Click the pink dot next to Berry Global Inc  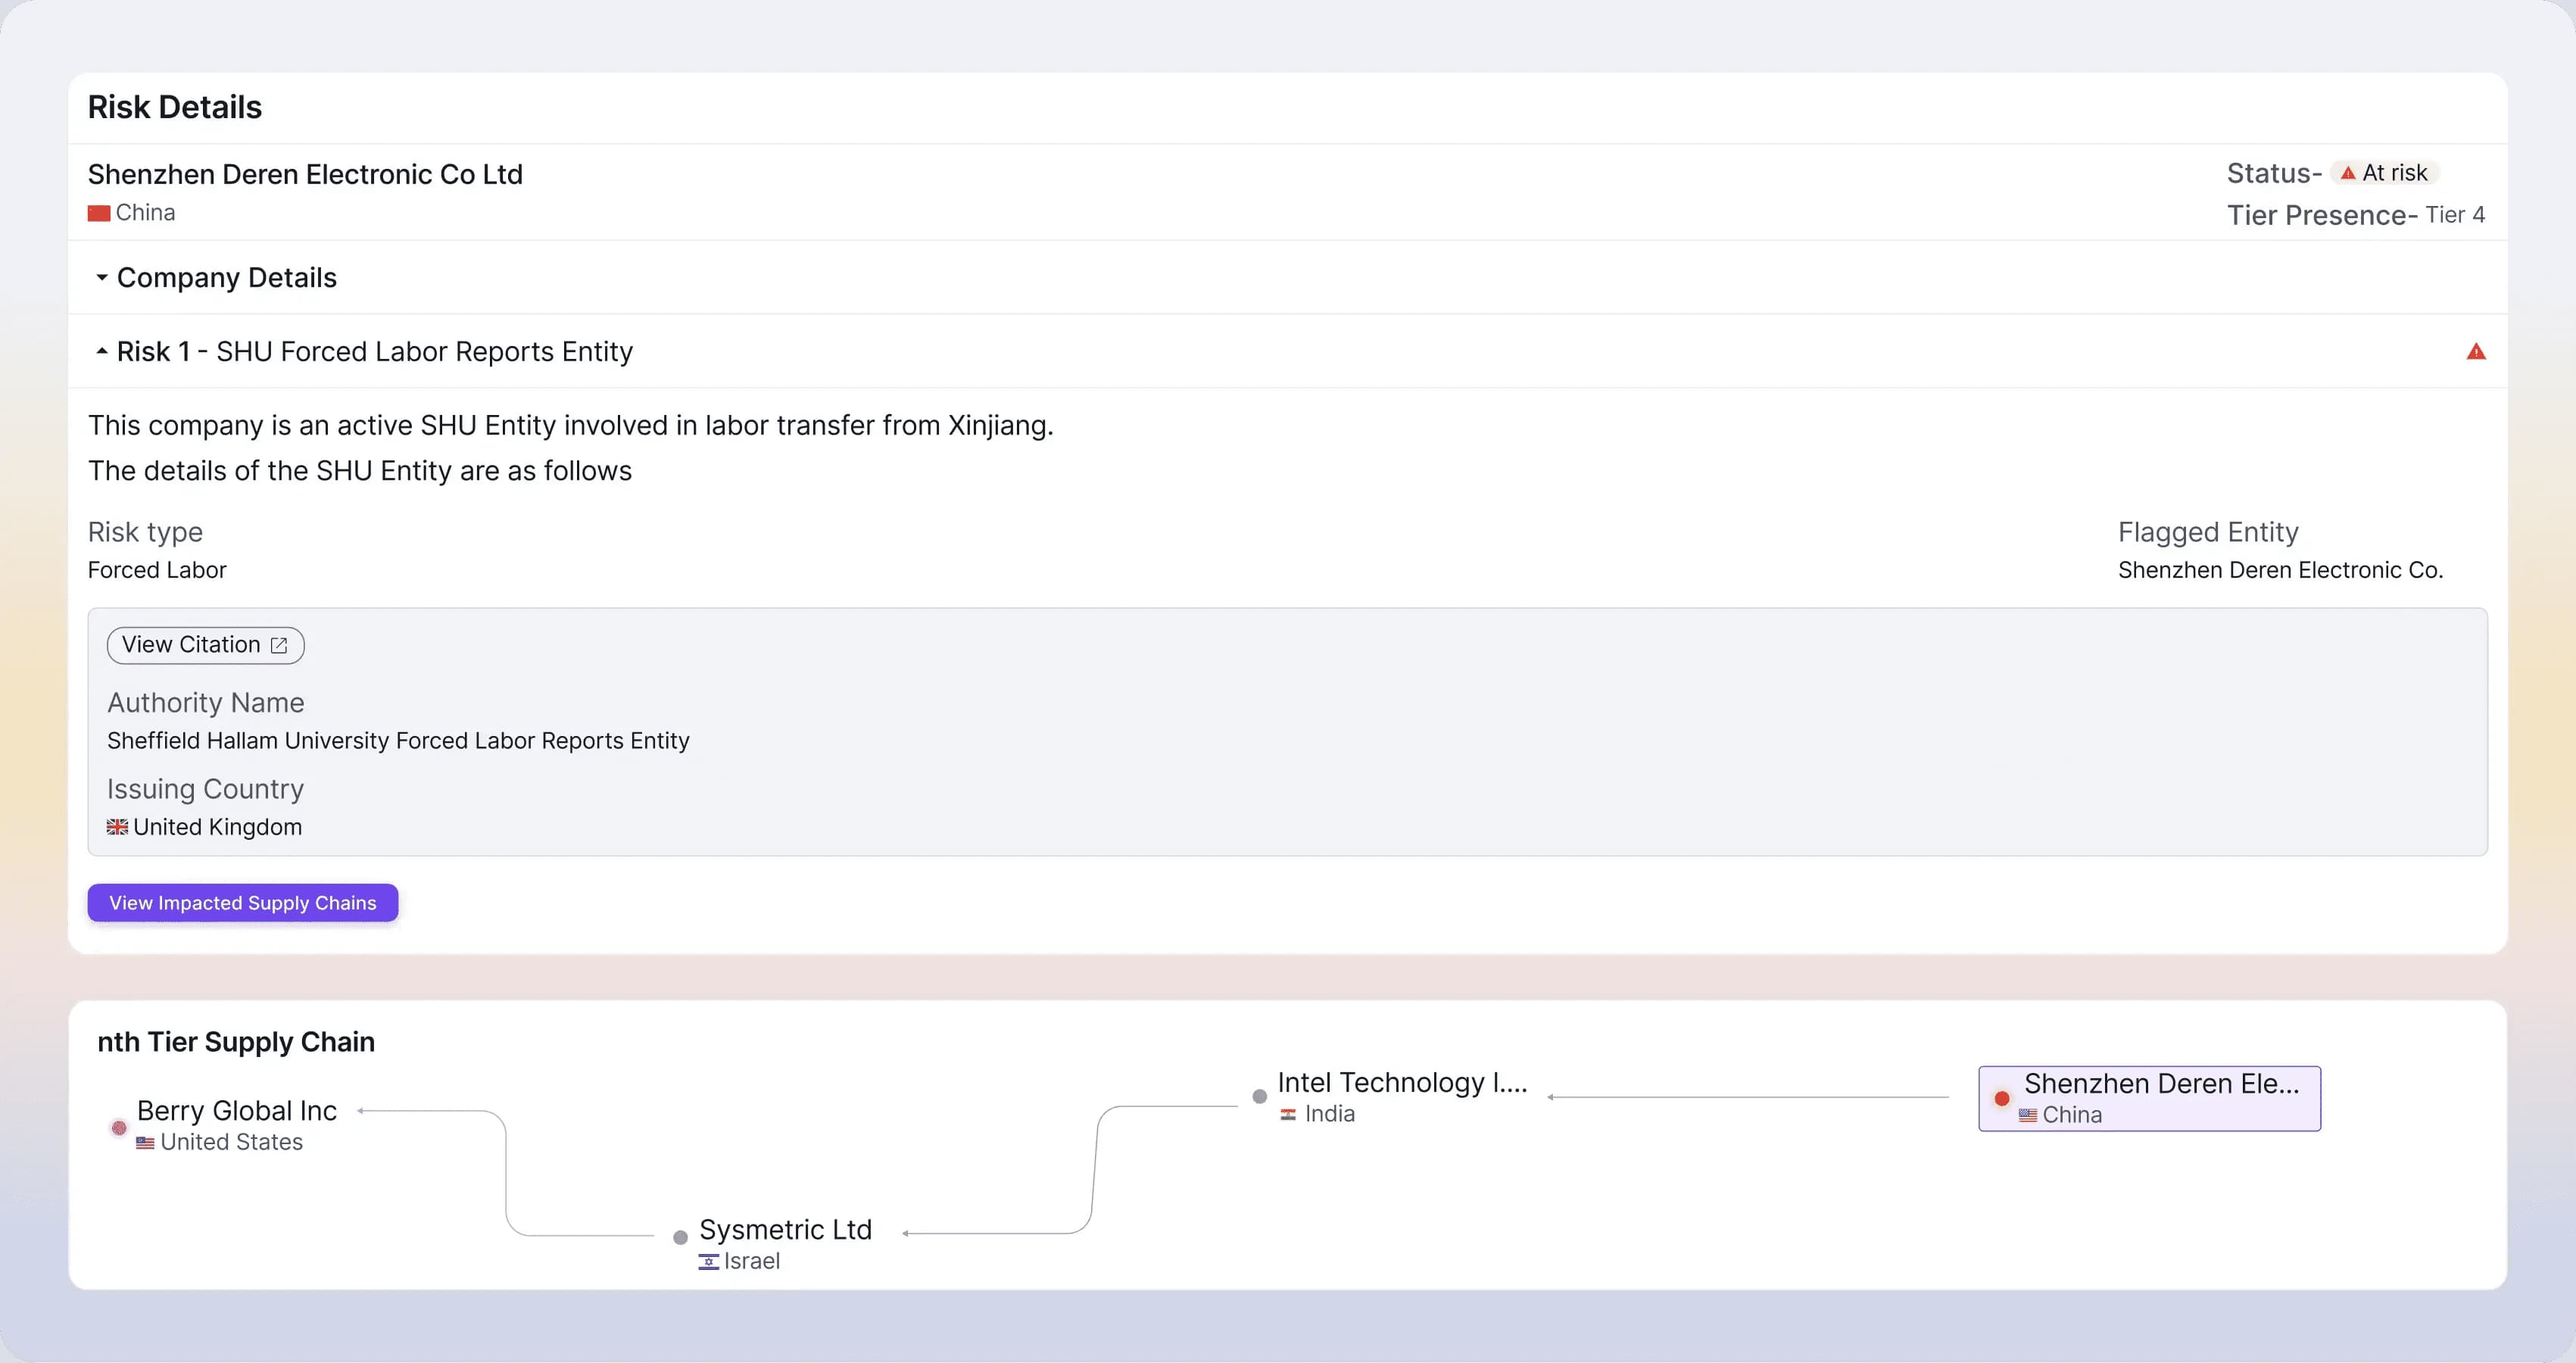pyautogui.click(x=119, y=1127)
